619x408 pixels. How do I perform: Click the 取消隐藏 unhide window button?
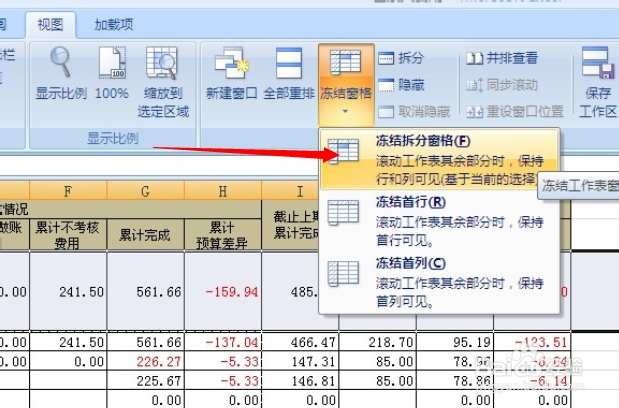[x=414, y=112]
